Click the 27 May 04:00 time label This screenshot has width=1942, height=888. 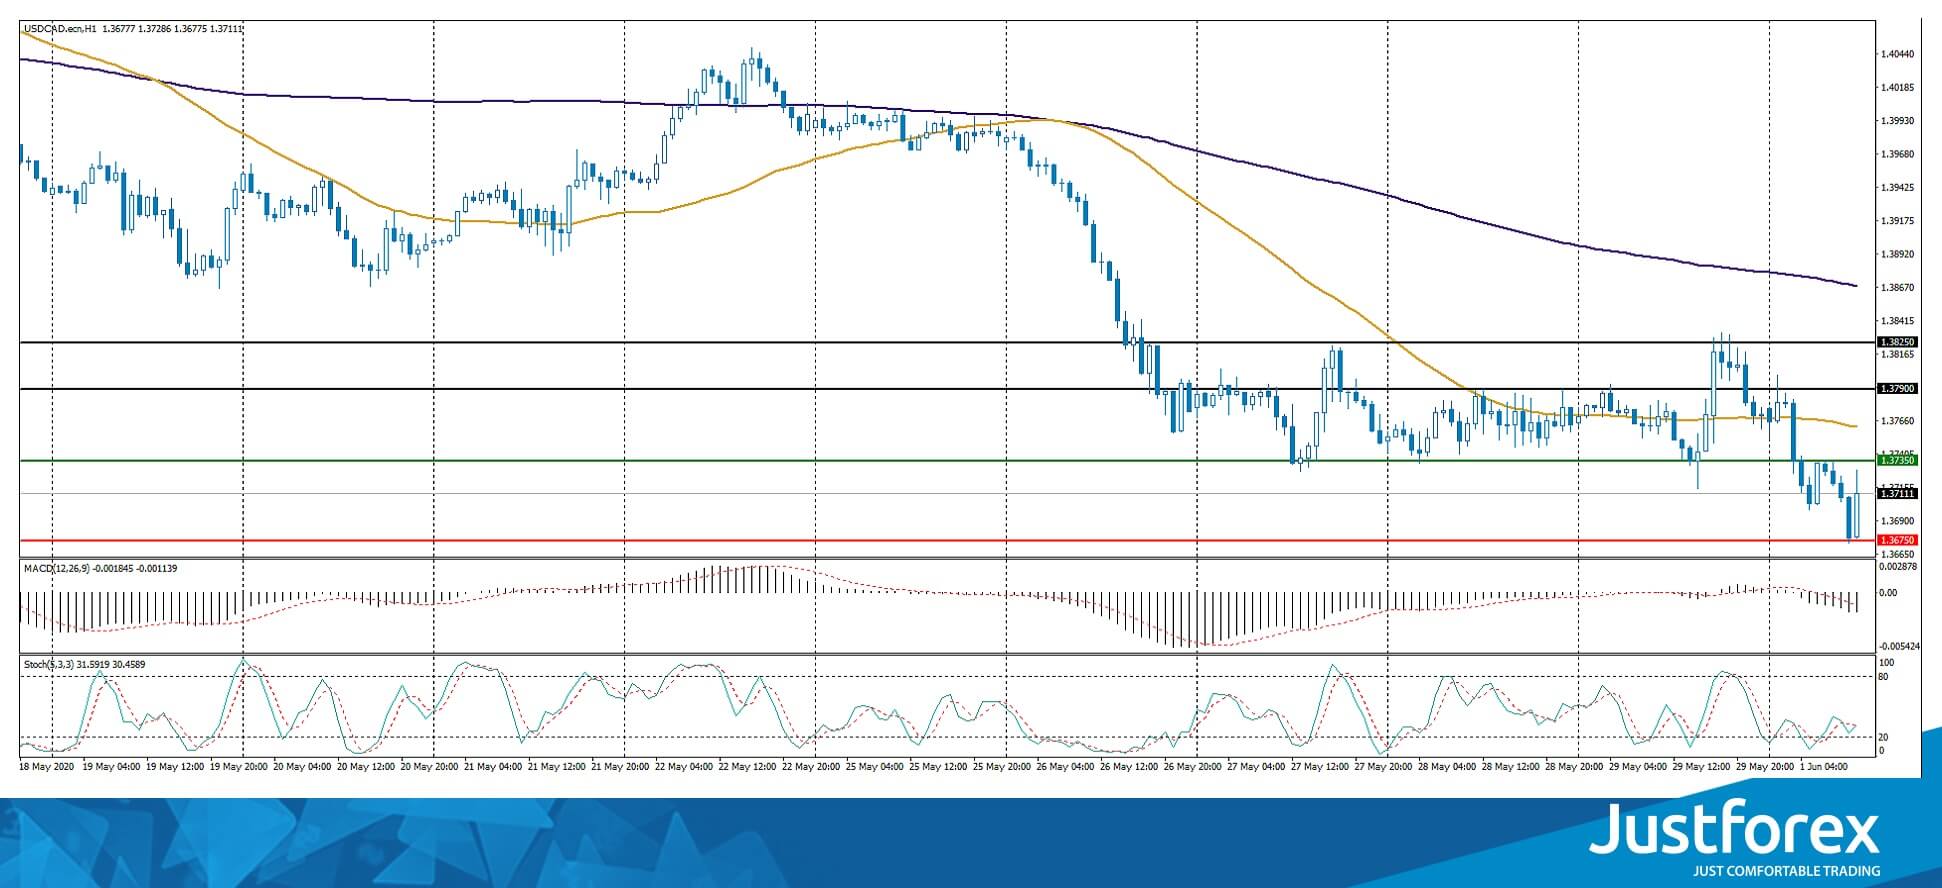tap(1257, 767)
